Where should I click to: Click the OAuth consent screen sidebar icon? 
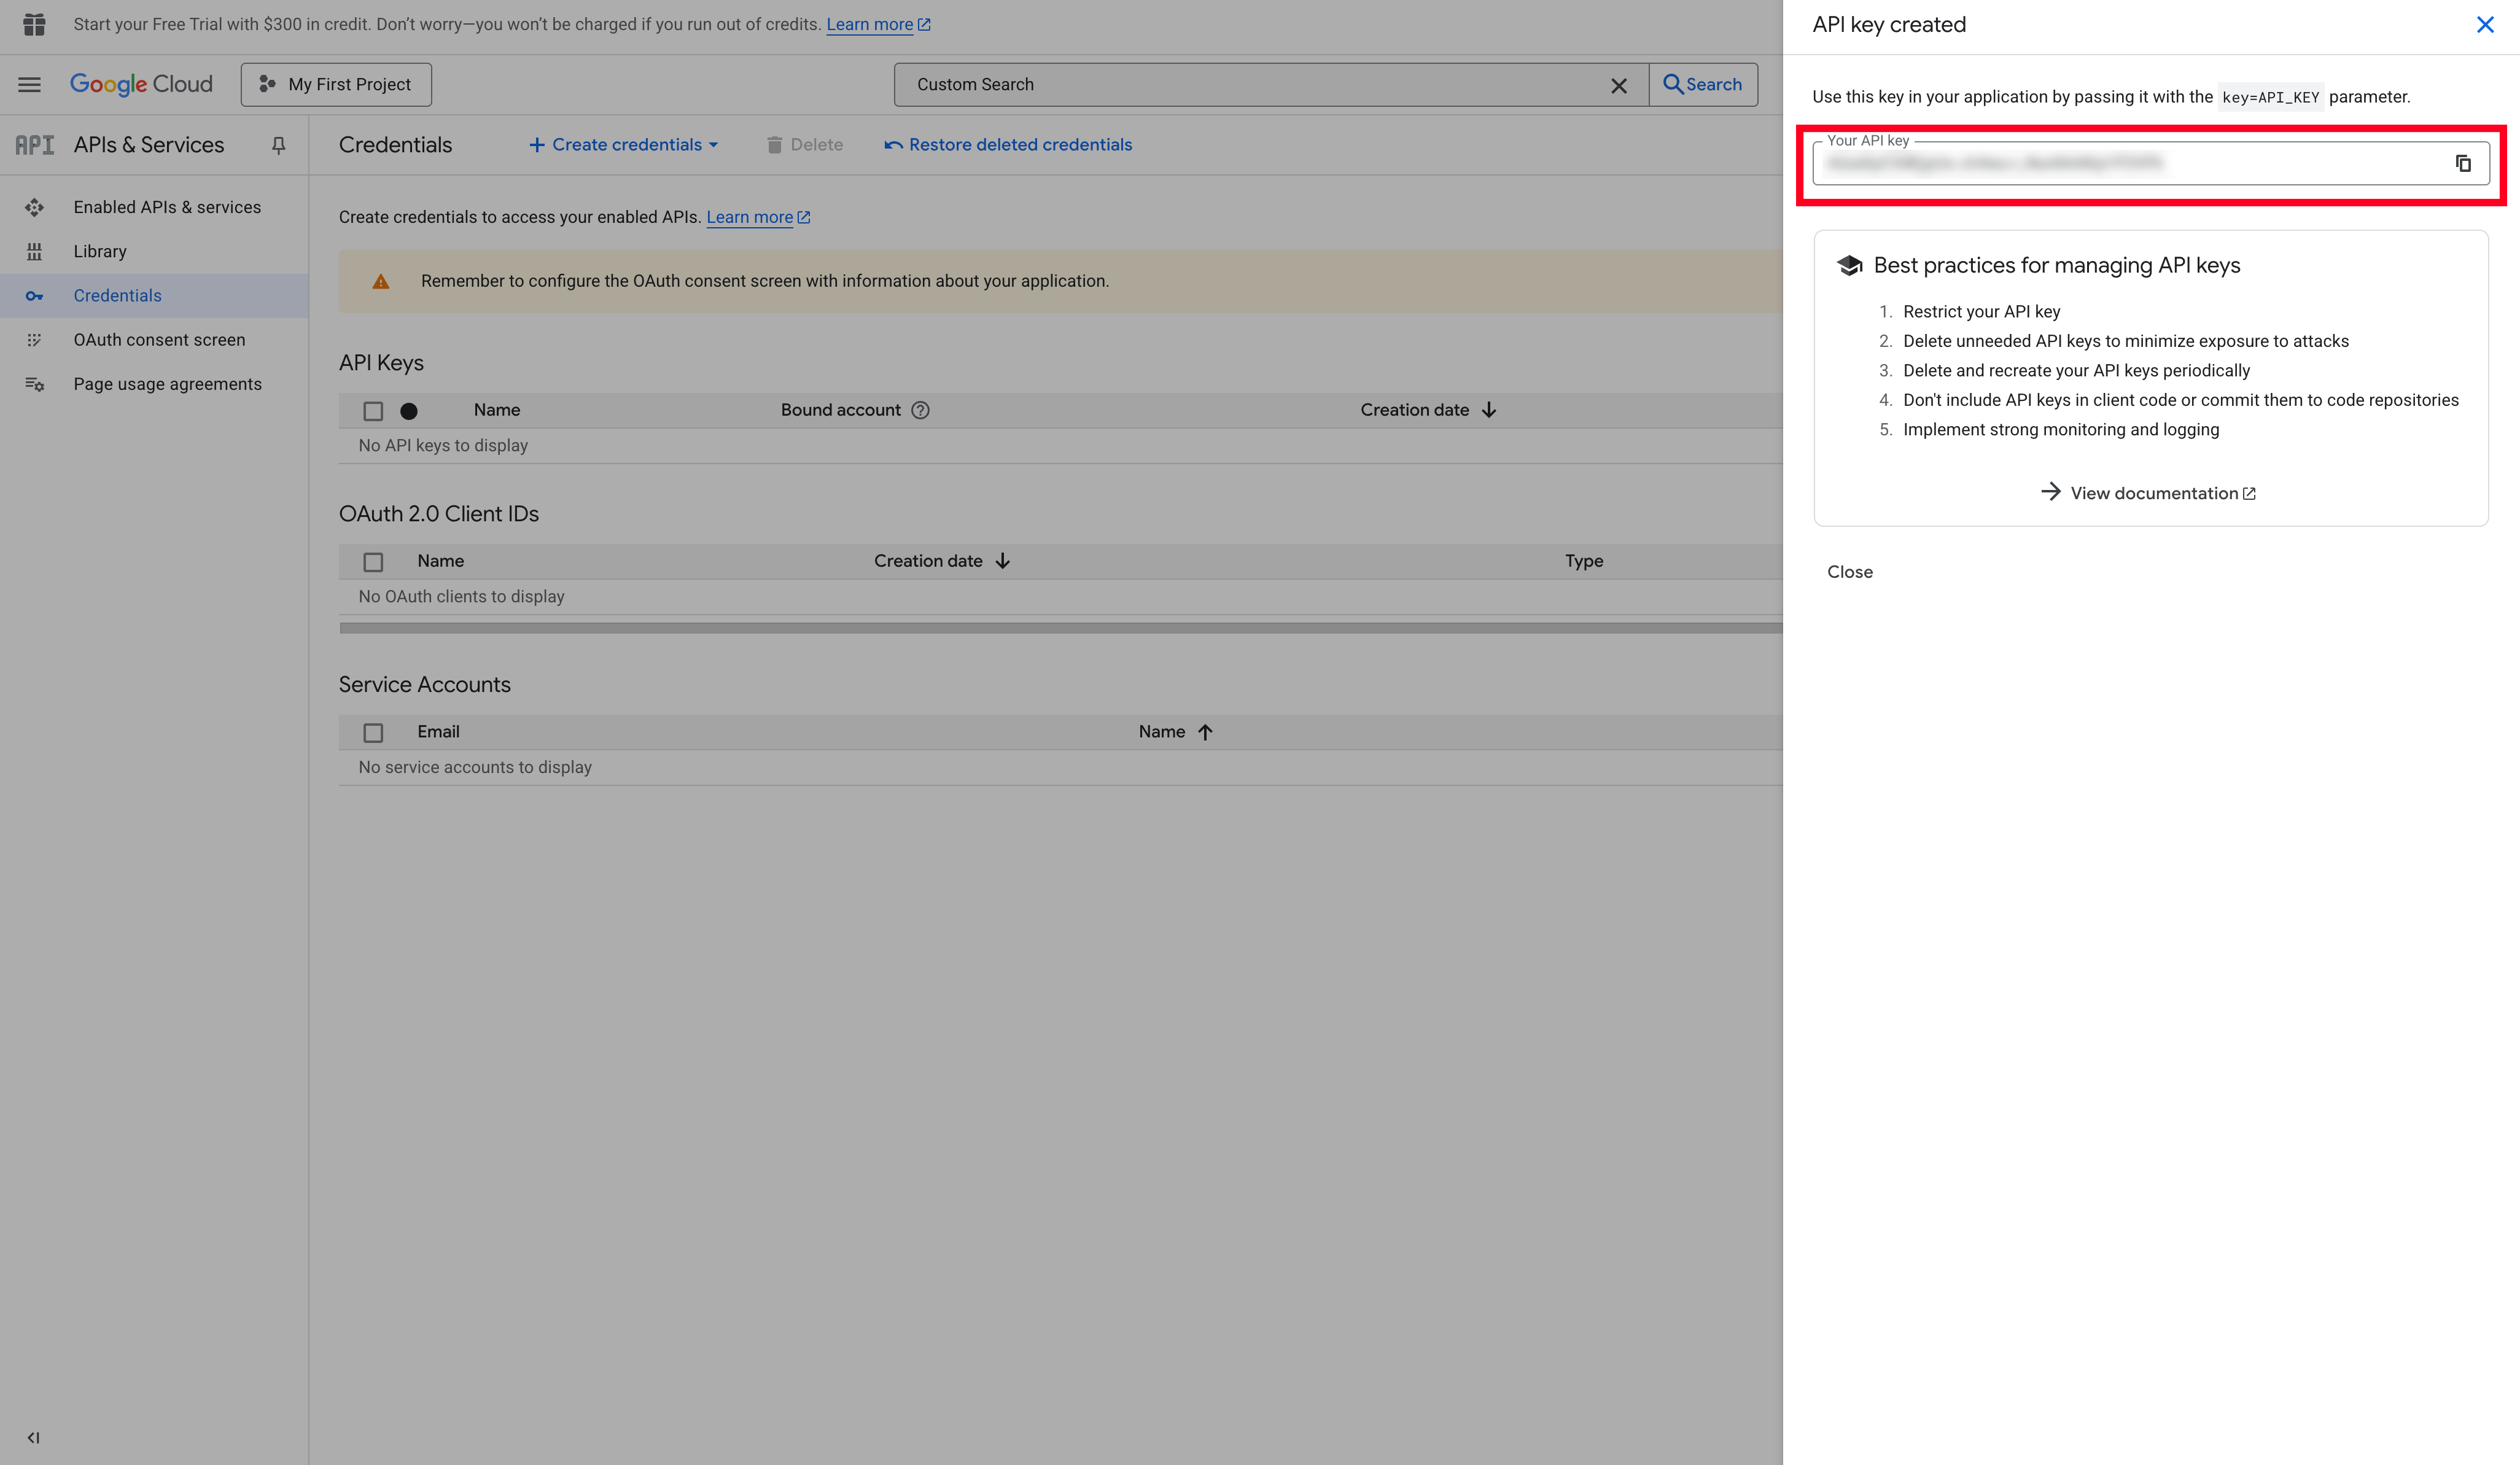[35, 340]
